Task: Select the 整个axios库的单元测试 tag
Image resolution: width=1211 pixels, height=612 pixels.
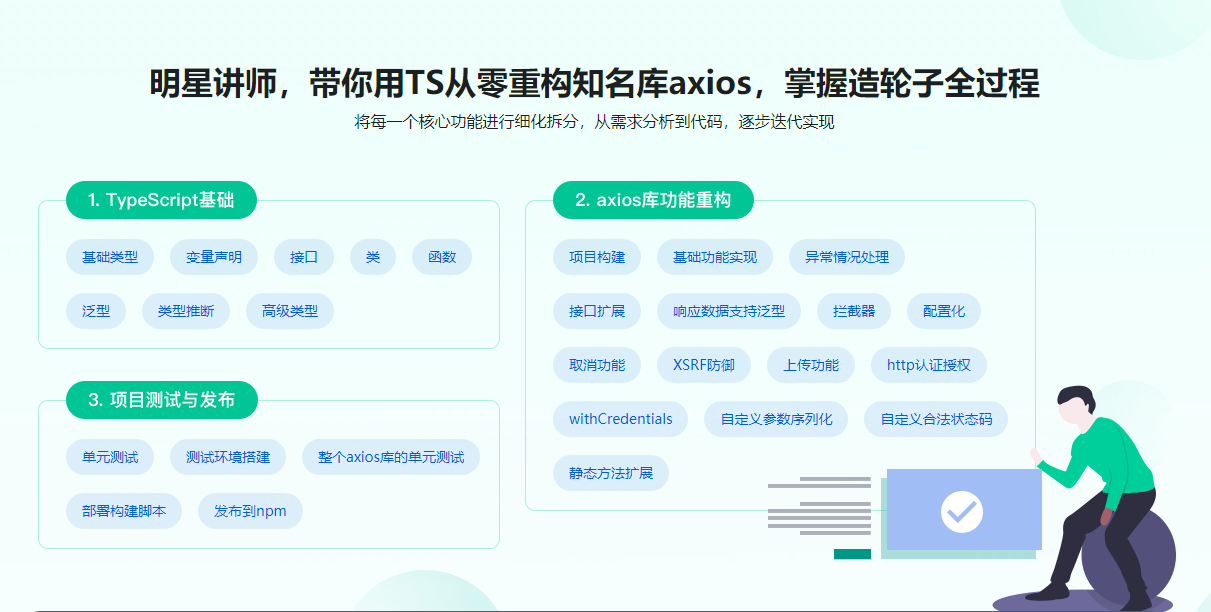Action: 391,457
